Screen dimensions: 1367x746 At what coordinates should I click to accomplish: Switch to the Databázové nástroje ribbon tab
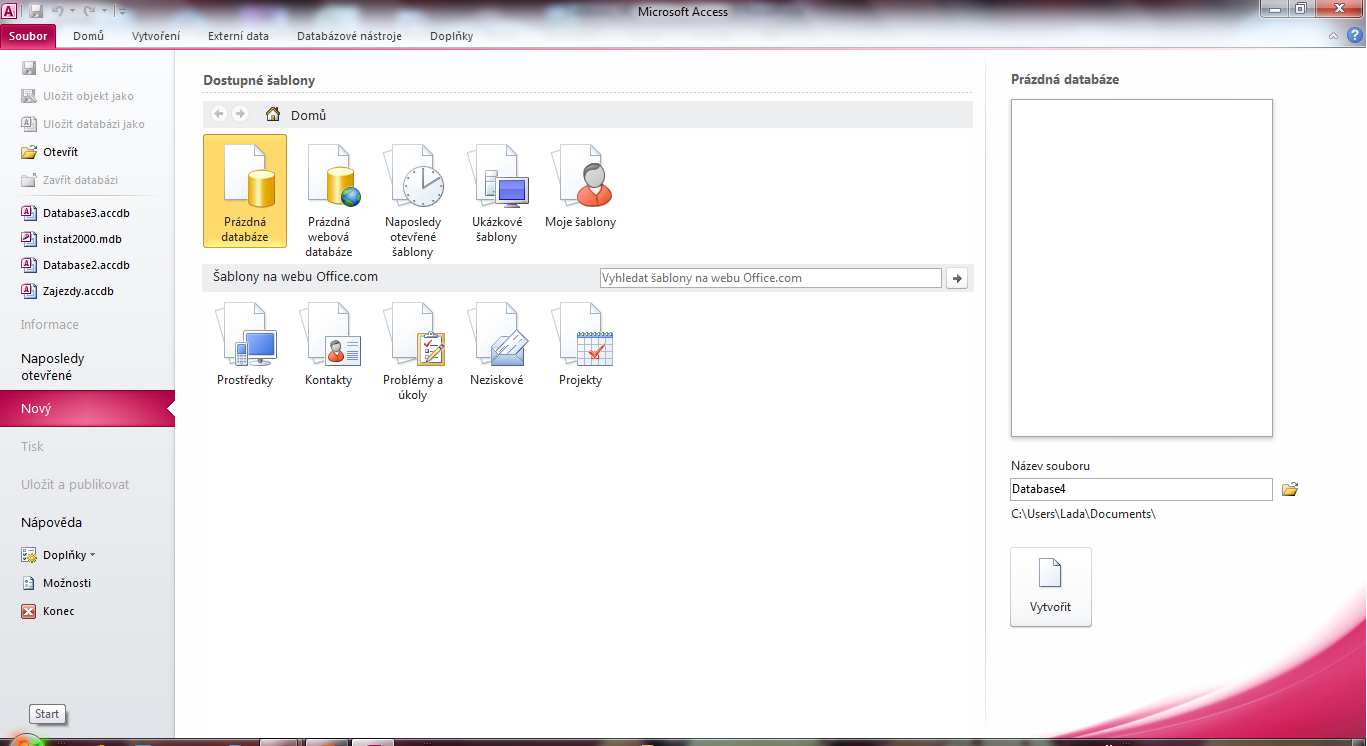tap(349, 36)
